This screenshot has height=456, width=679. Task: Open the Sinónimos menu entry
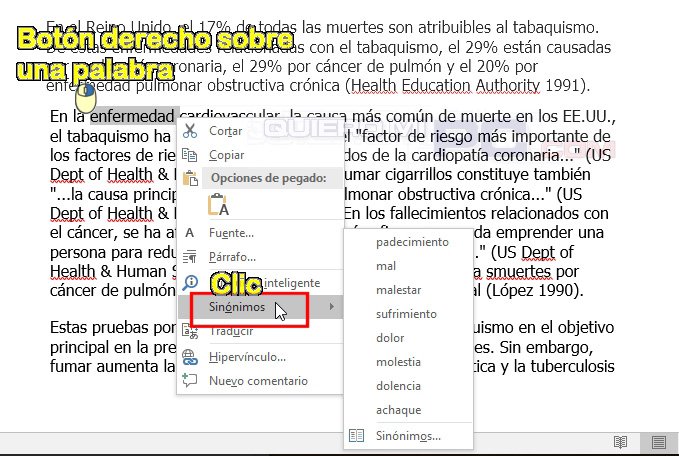pos(260,307)
